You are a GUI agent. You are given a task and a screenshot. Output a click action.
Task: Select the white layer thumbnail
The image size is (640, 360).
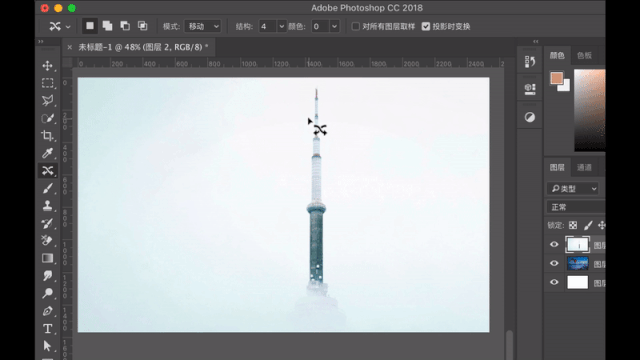[x=578, y=282]
